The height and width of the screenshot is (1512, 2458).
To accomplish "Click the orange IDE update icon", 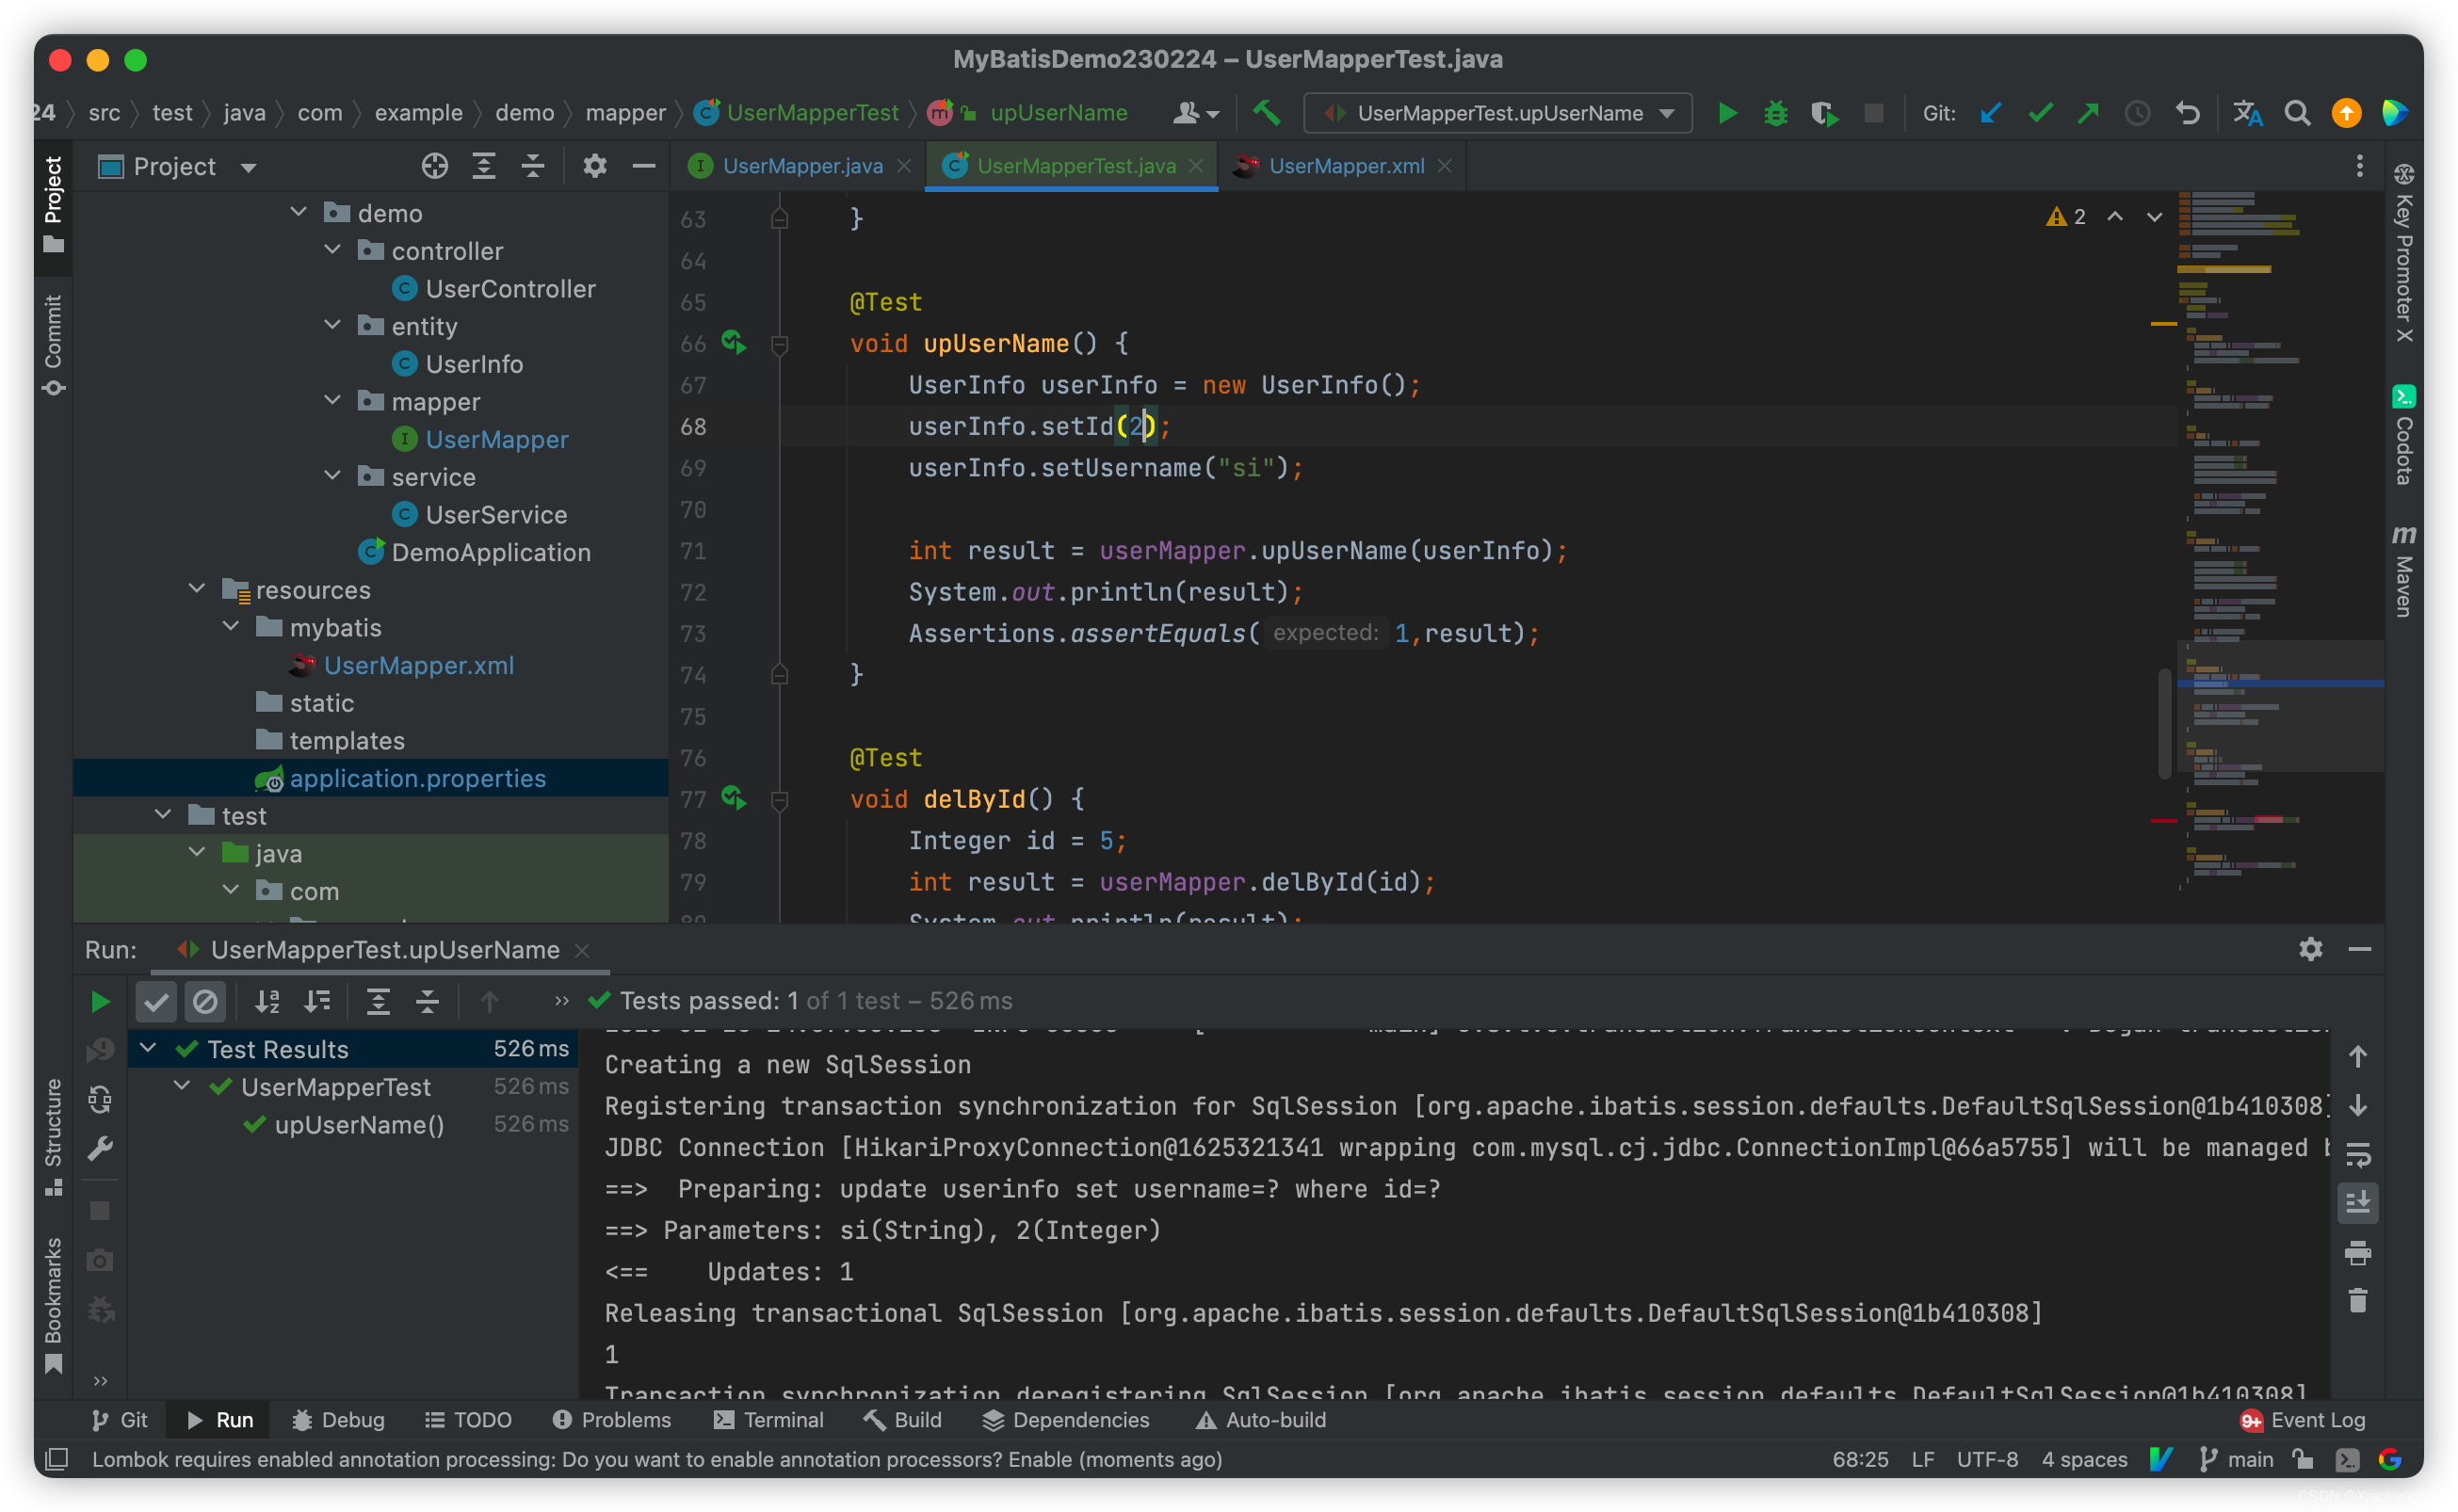I will (2346, 113).
